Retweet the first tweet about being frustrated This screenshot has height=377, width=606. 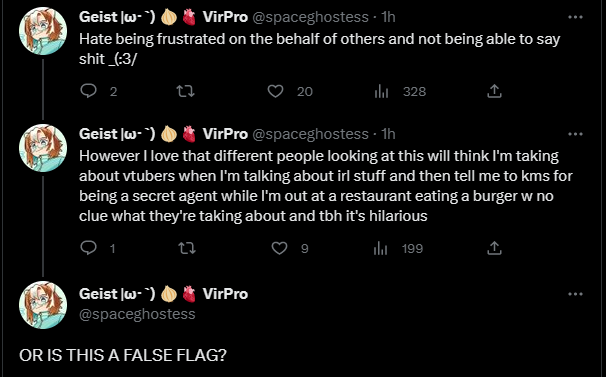pos(186,91)
